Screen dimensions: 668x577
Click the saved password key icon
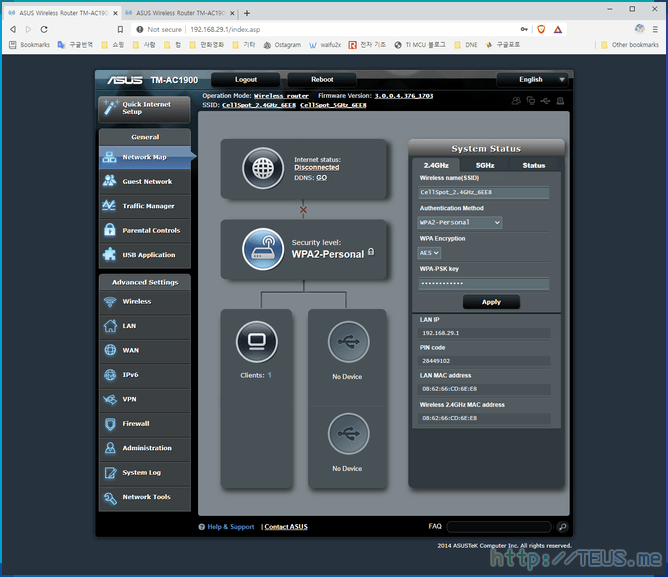[x=524, y=29]
